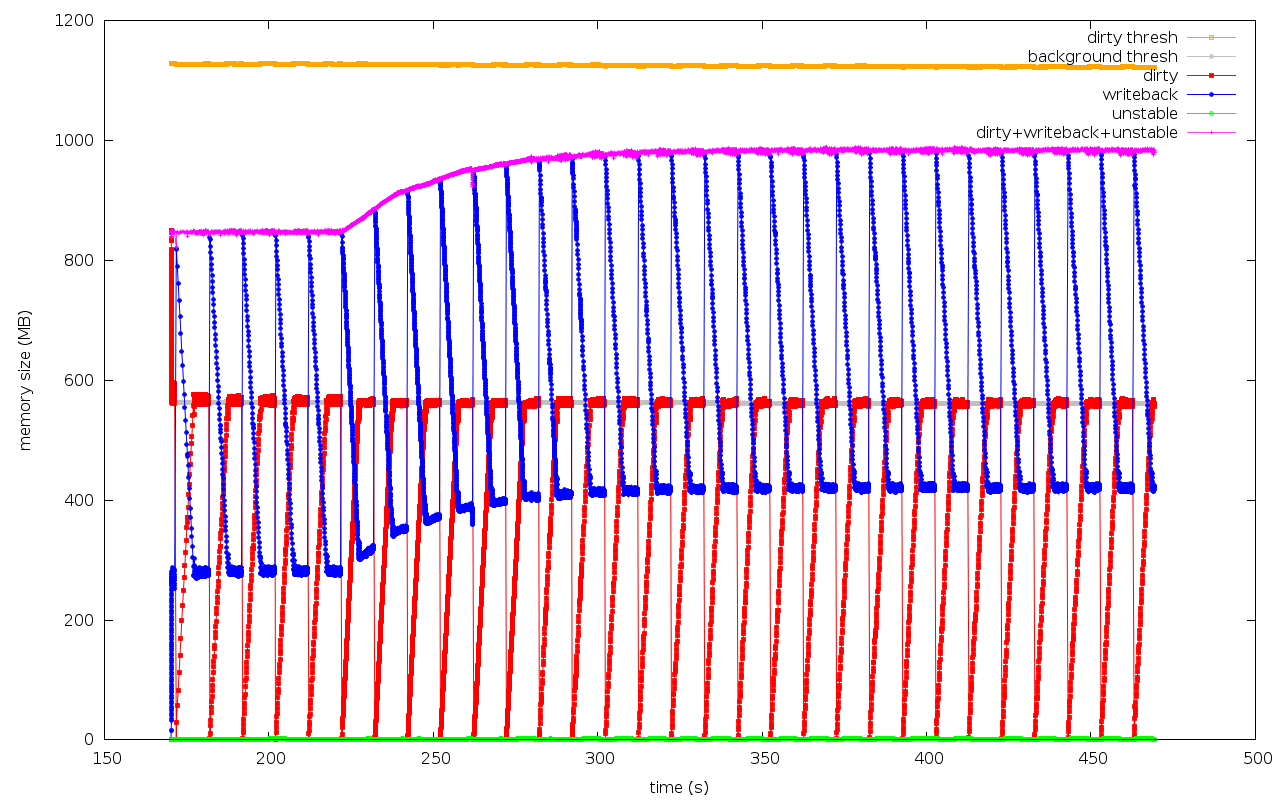Click the x-axis value 150
This screenshot has width=1280, height=800.
tap(107, 759)
